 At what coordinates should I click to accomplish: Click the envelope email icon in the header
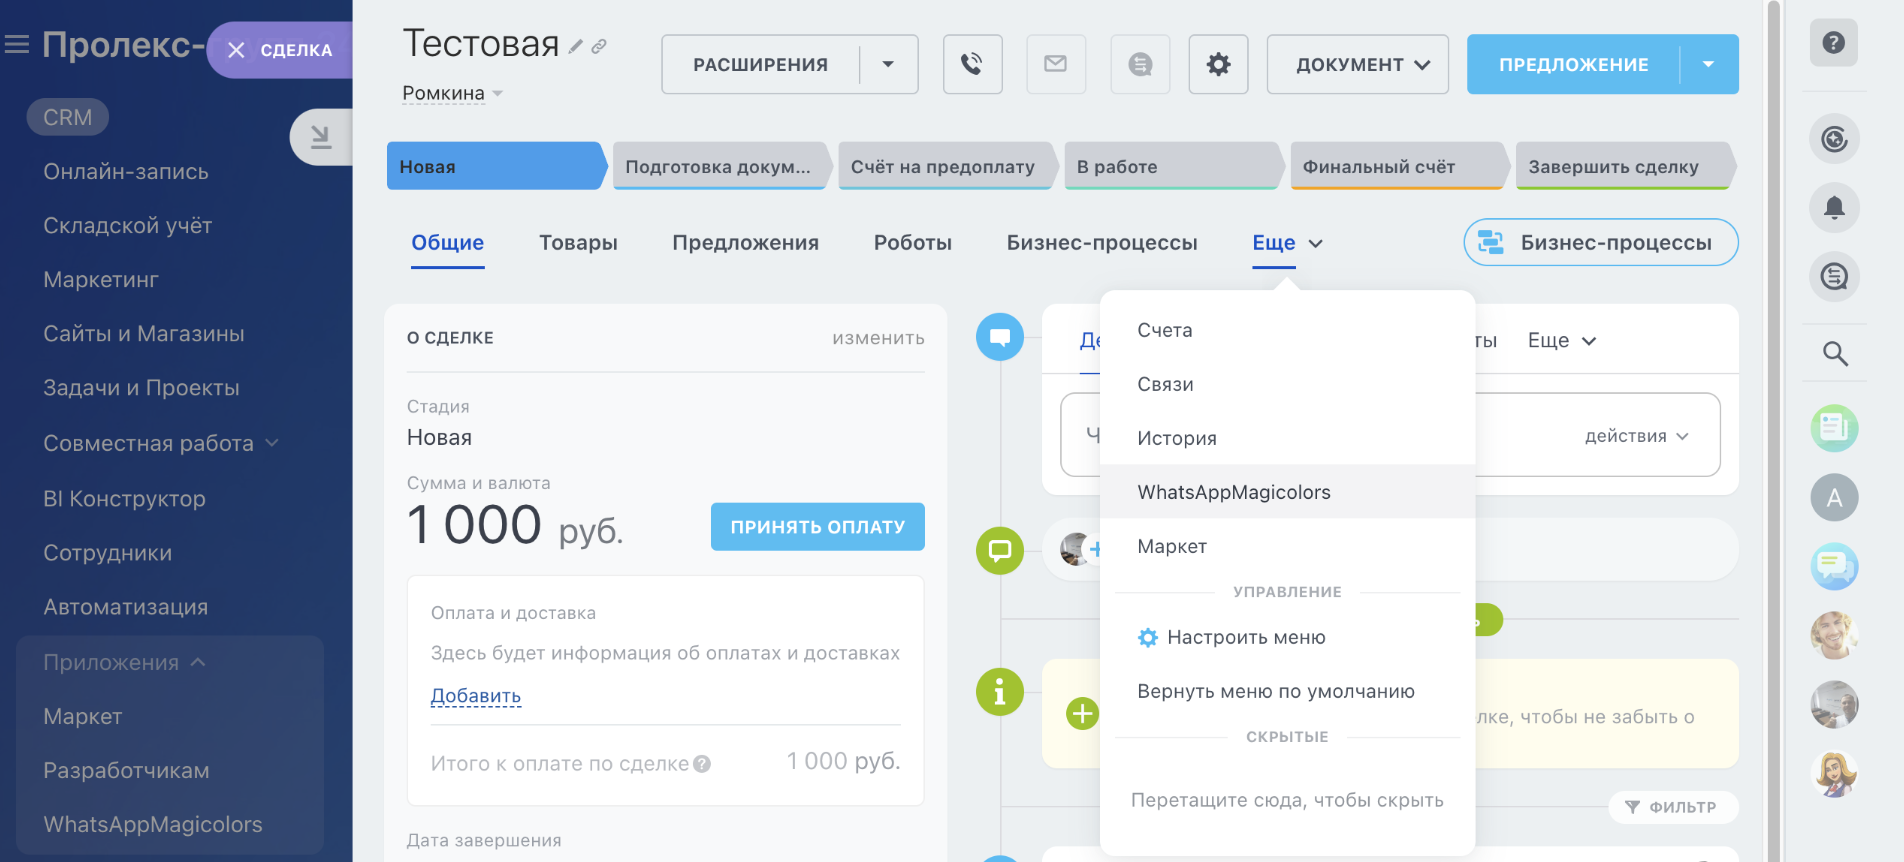point(1056,65)
